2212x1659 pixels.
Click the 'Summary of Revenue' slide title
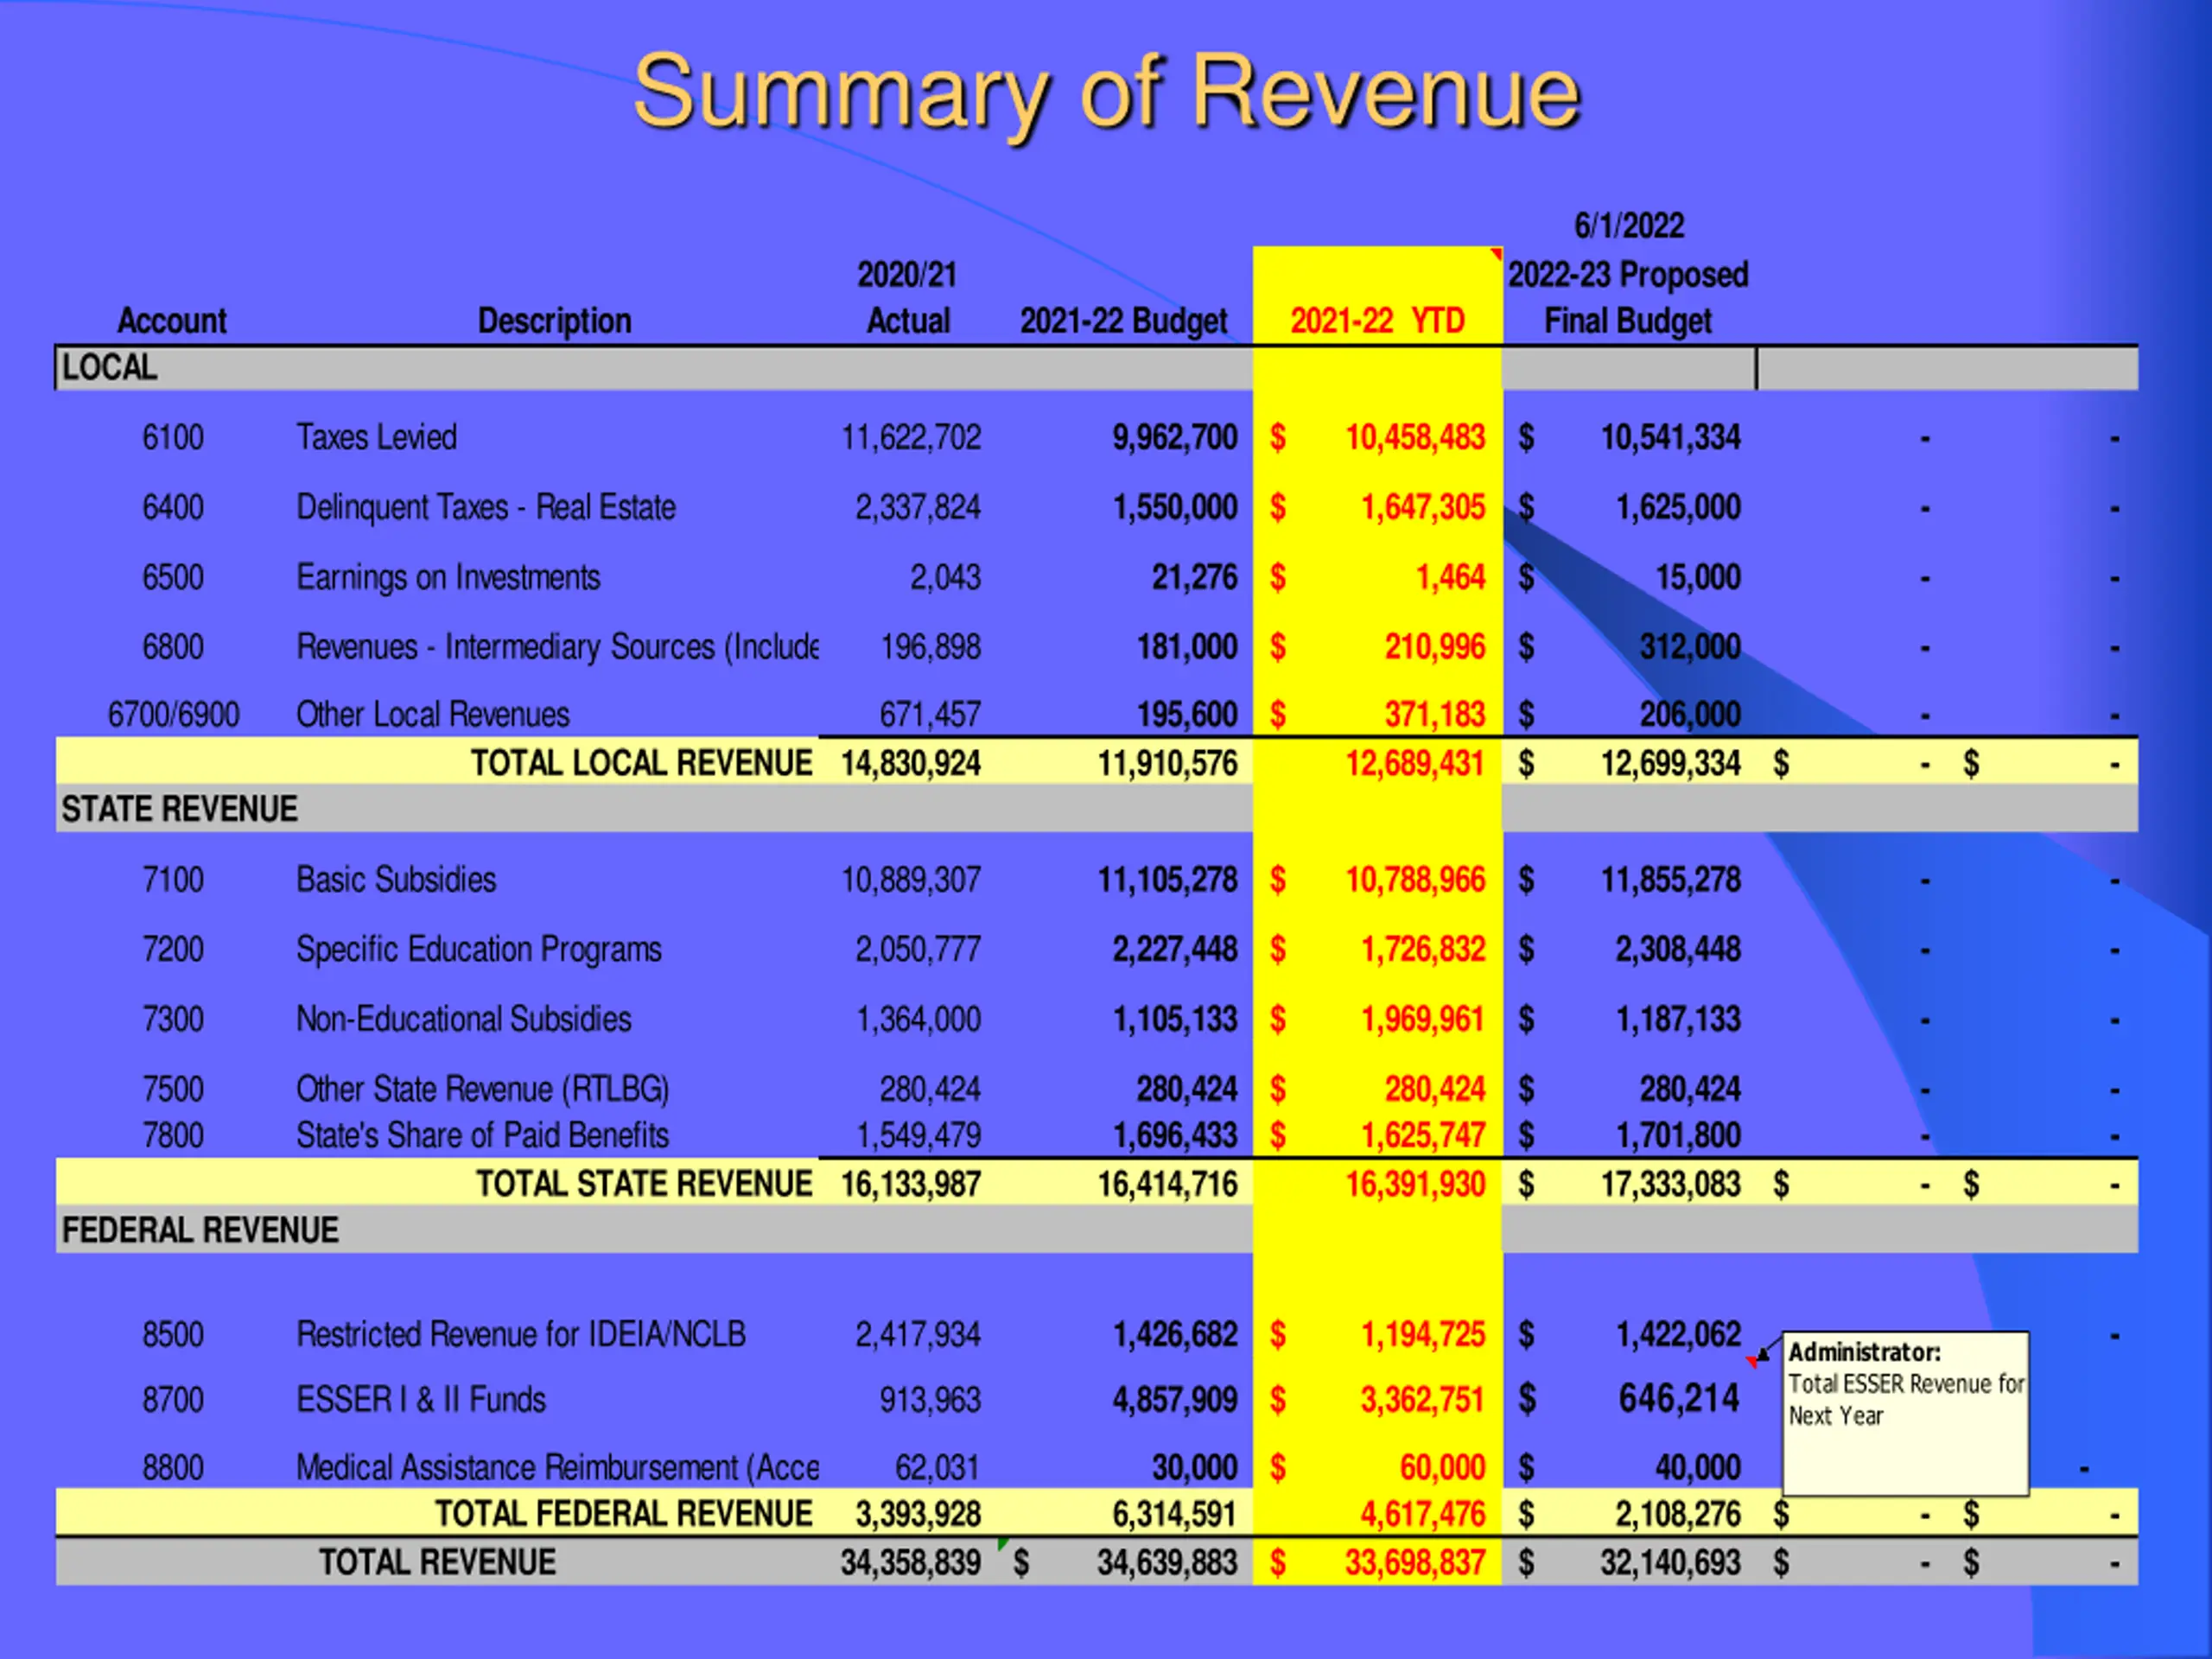pos(1106,95)
